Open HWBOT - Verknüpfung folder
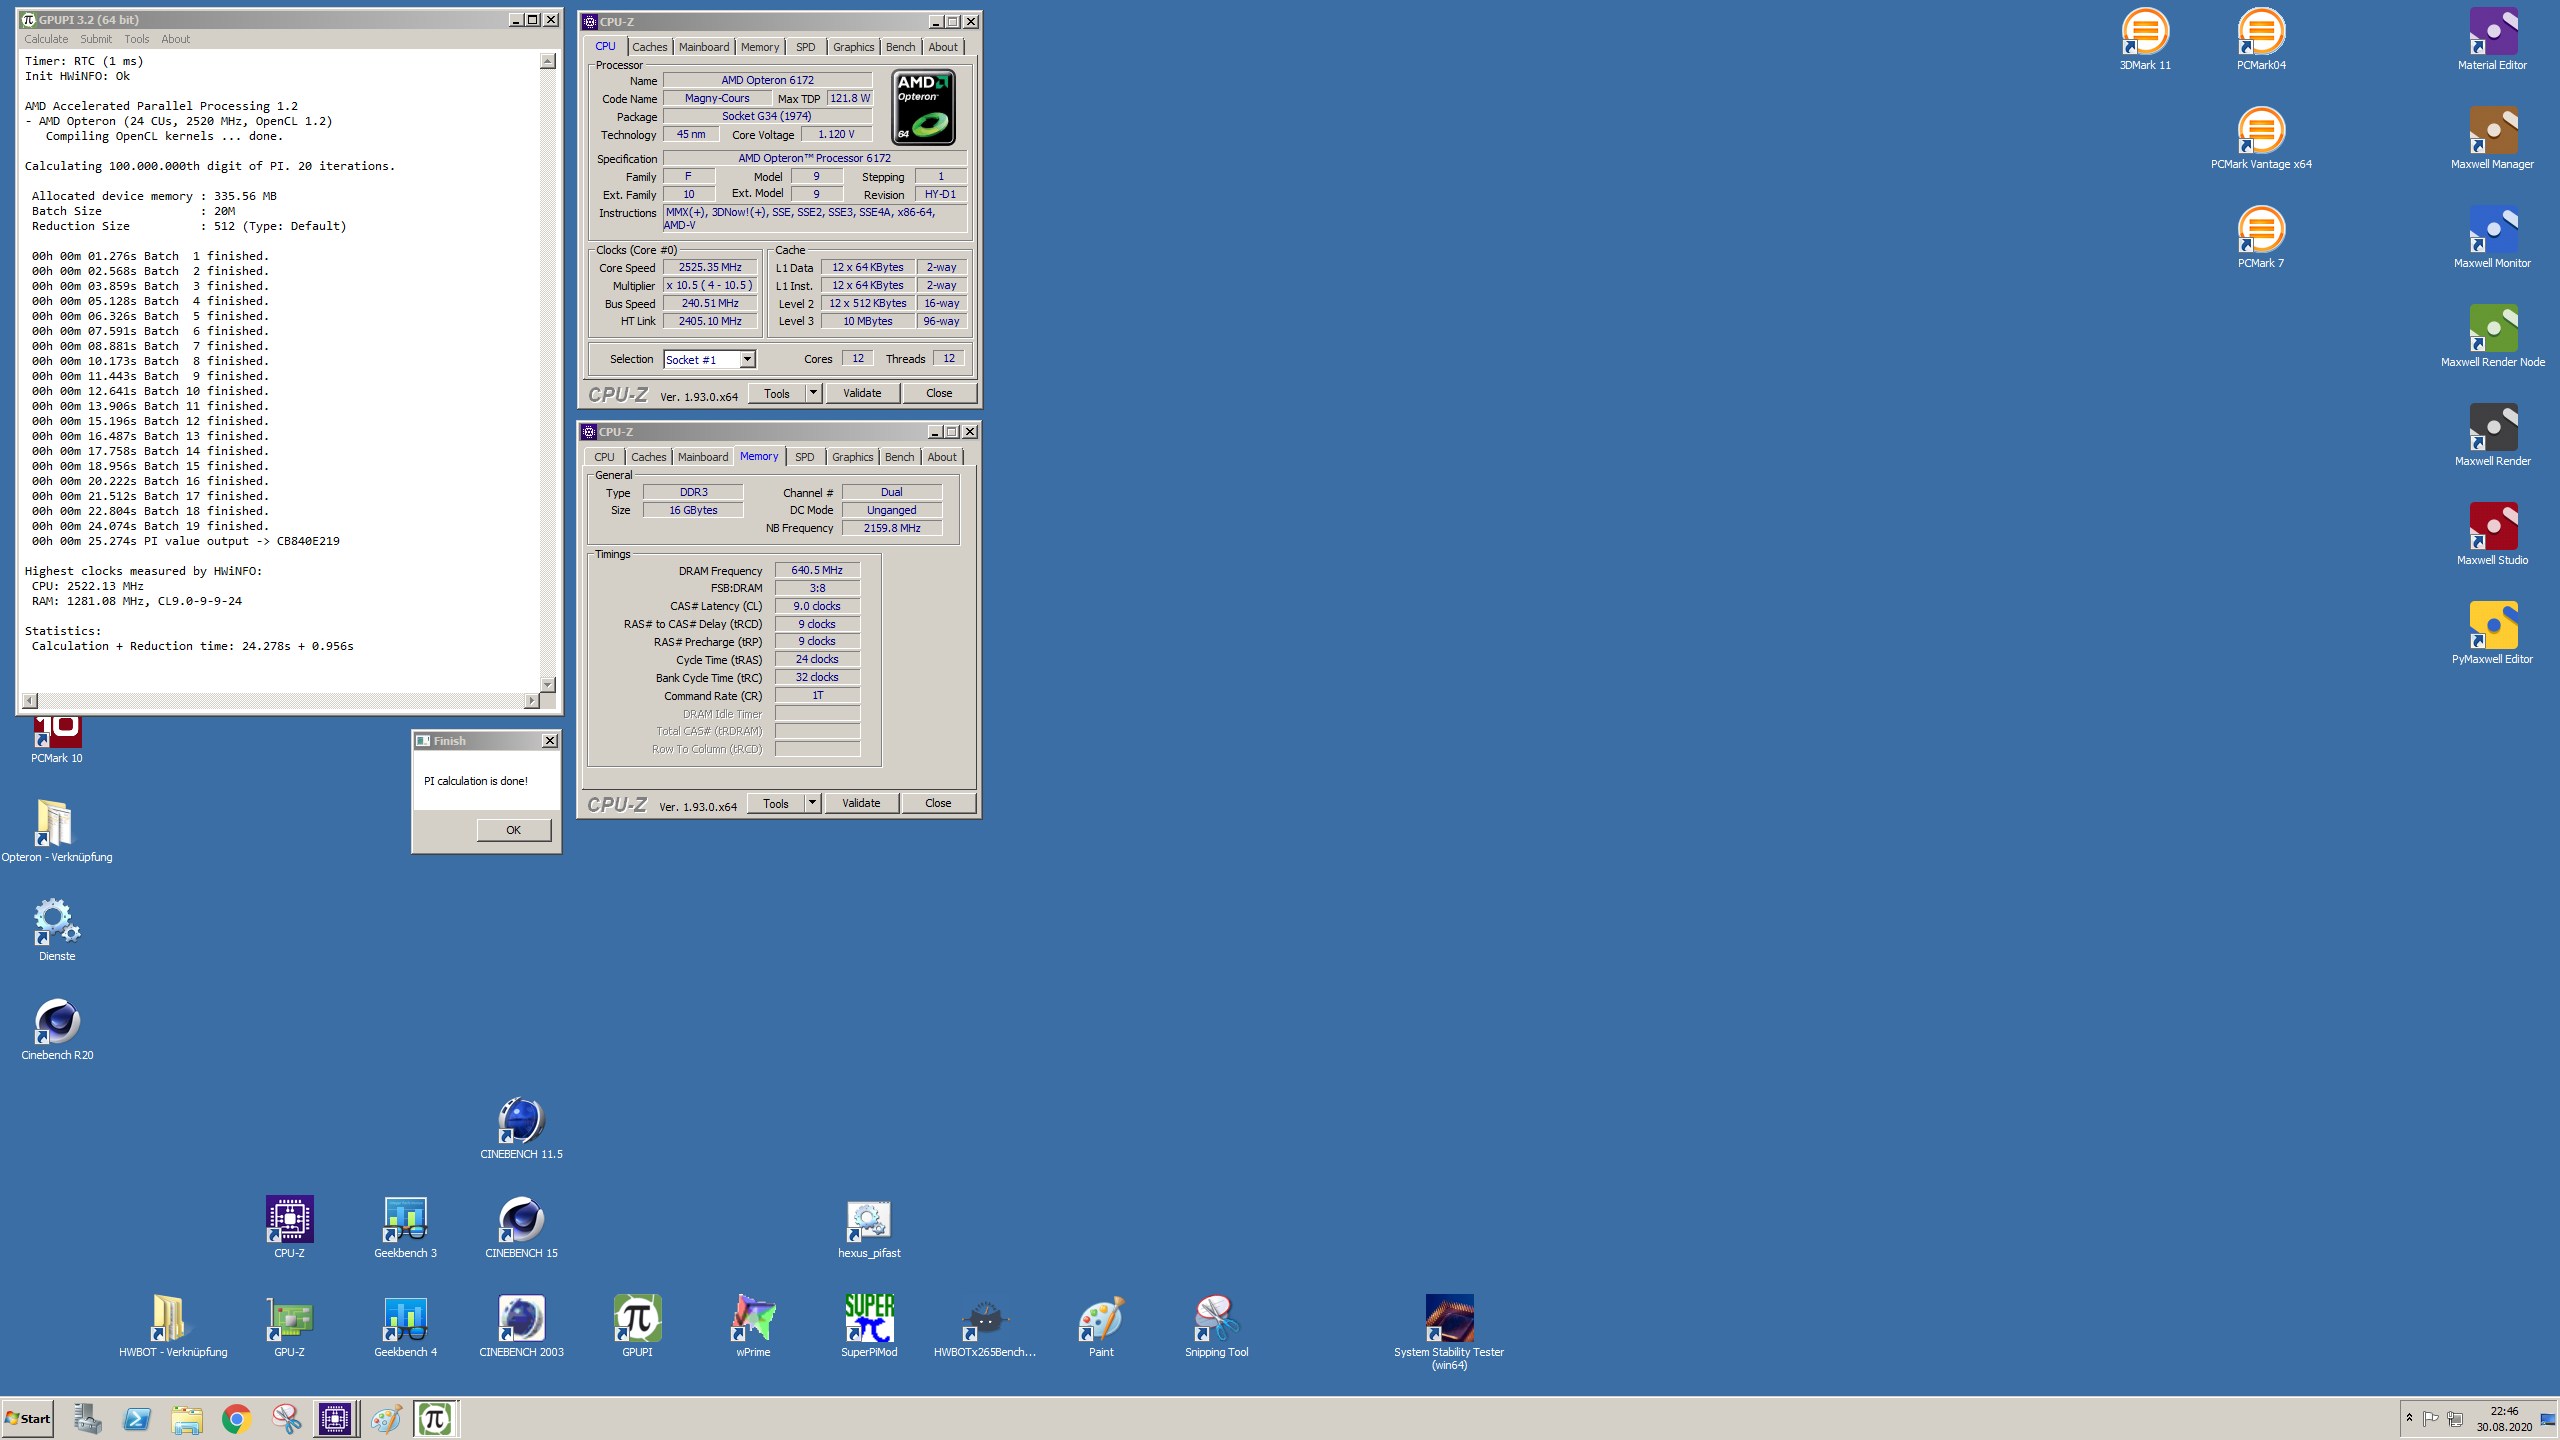This screenshot has height=1440, width=2560. [173, 1326]
